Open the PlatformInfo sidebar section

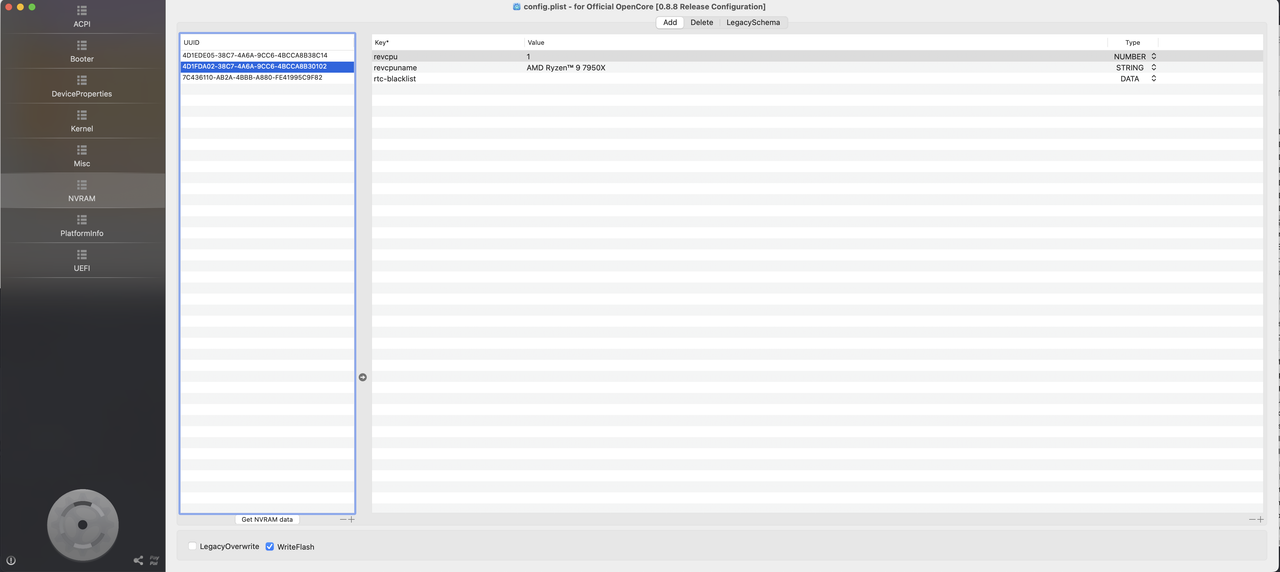(82, 226)
